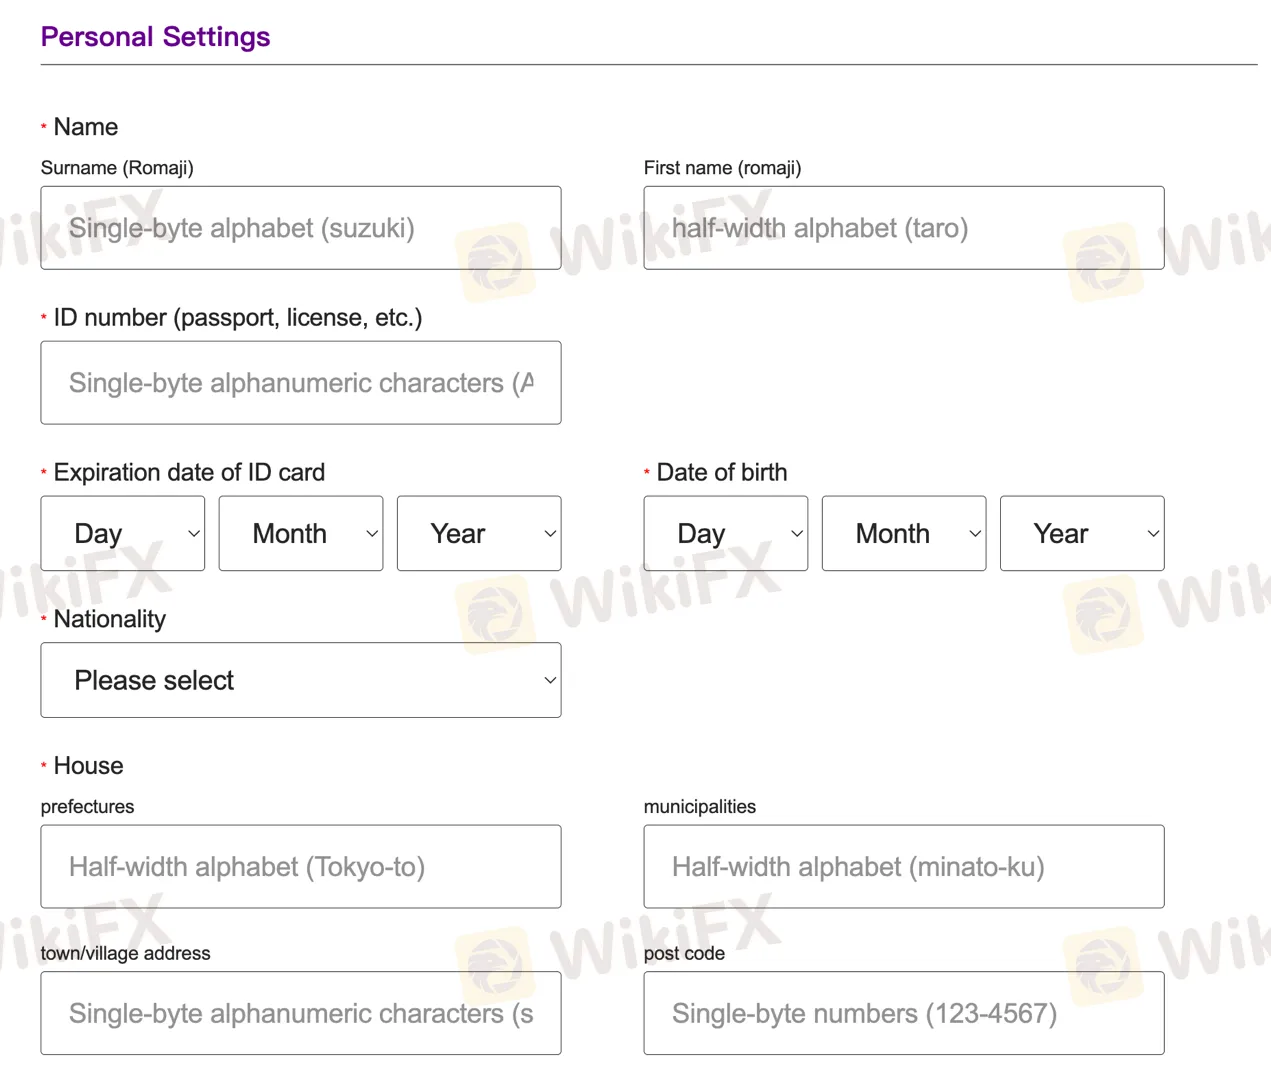Screen dimensions: 1271x1086
Task: Open the ID expiration Day dropdown
Action: click(x=123, y=534)
